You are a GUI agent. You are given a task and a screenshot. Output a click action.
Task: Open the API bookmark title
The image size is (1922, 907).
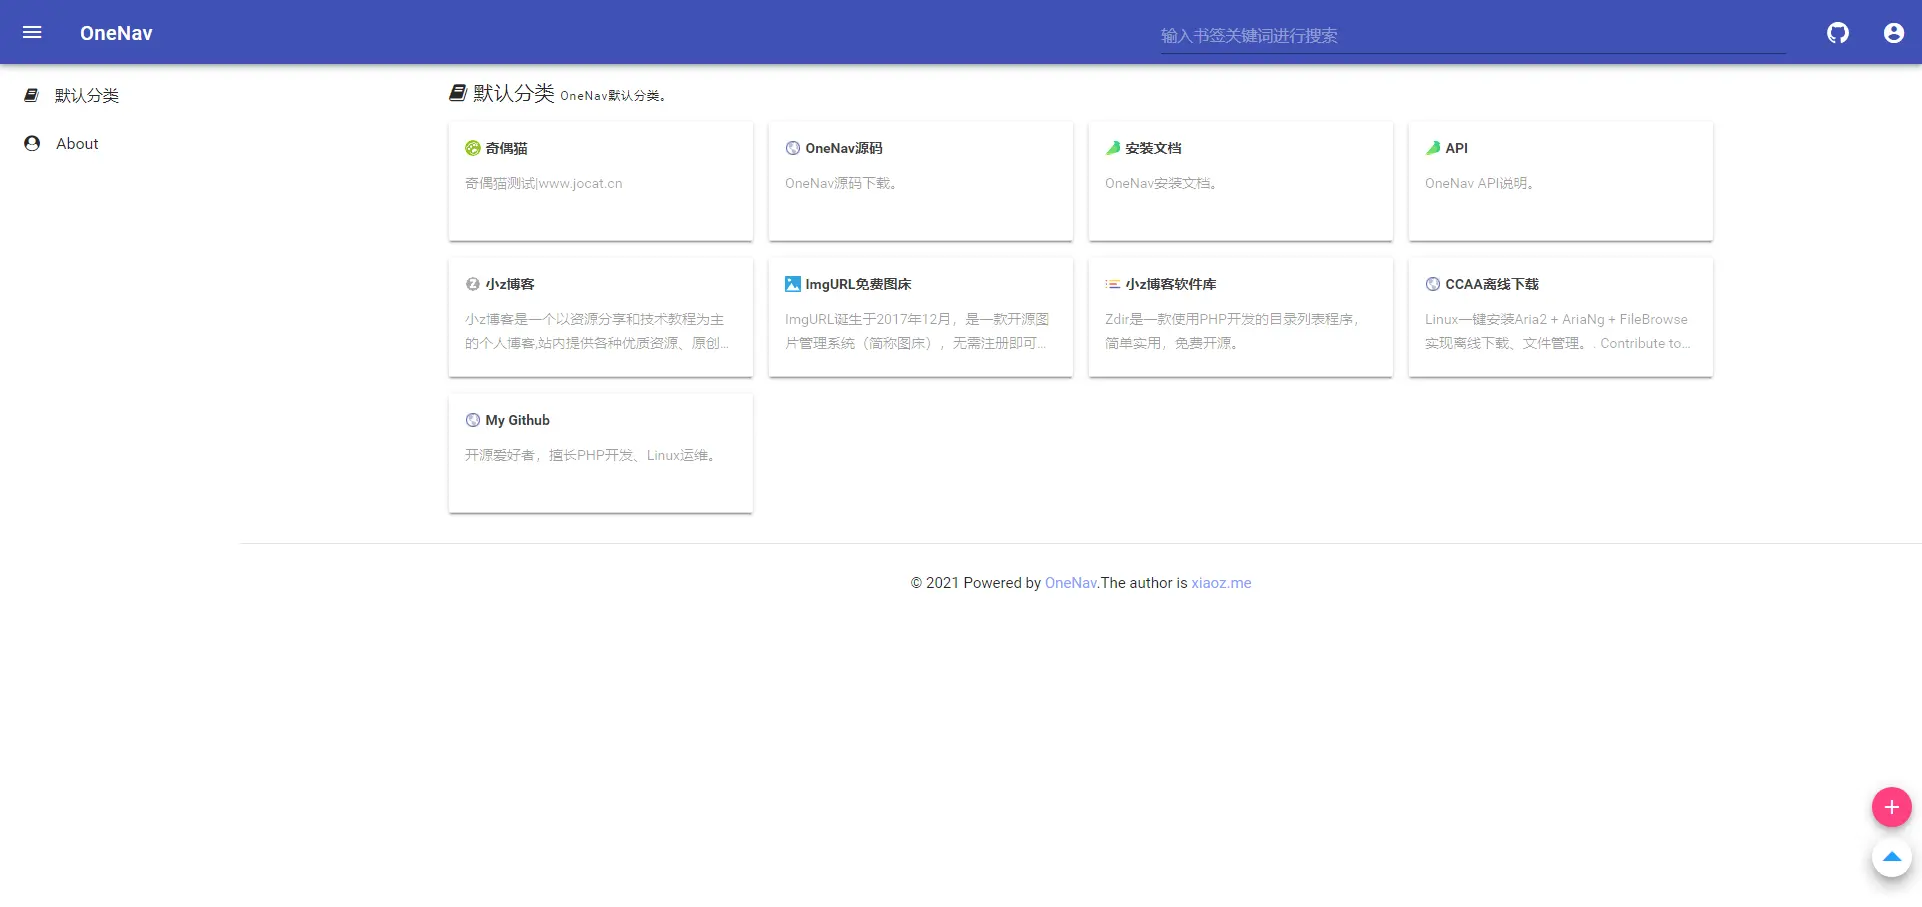click(1457, 148)
